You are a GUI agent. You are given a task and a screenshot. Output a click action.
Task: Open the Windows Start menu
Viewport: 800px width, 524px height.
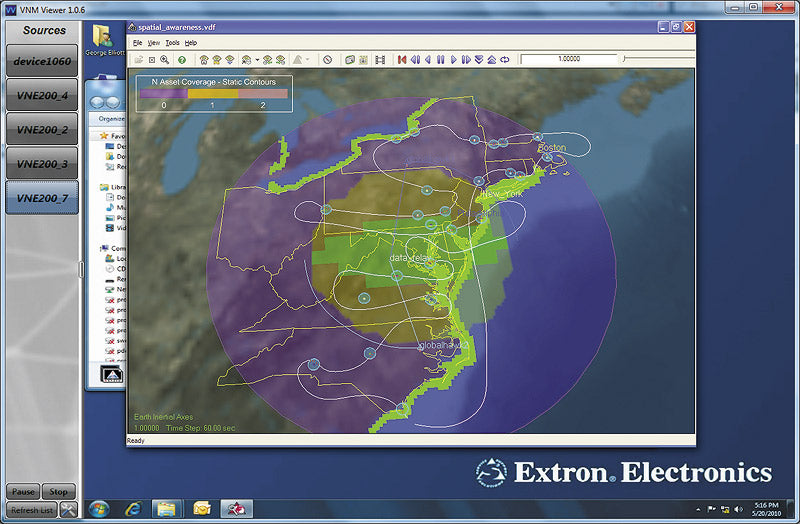(99, 509)
